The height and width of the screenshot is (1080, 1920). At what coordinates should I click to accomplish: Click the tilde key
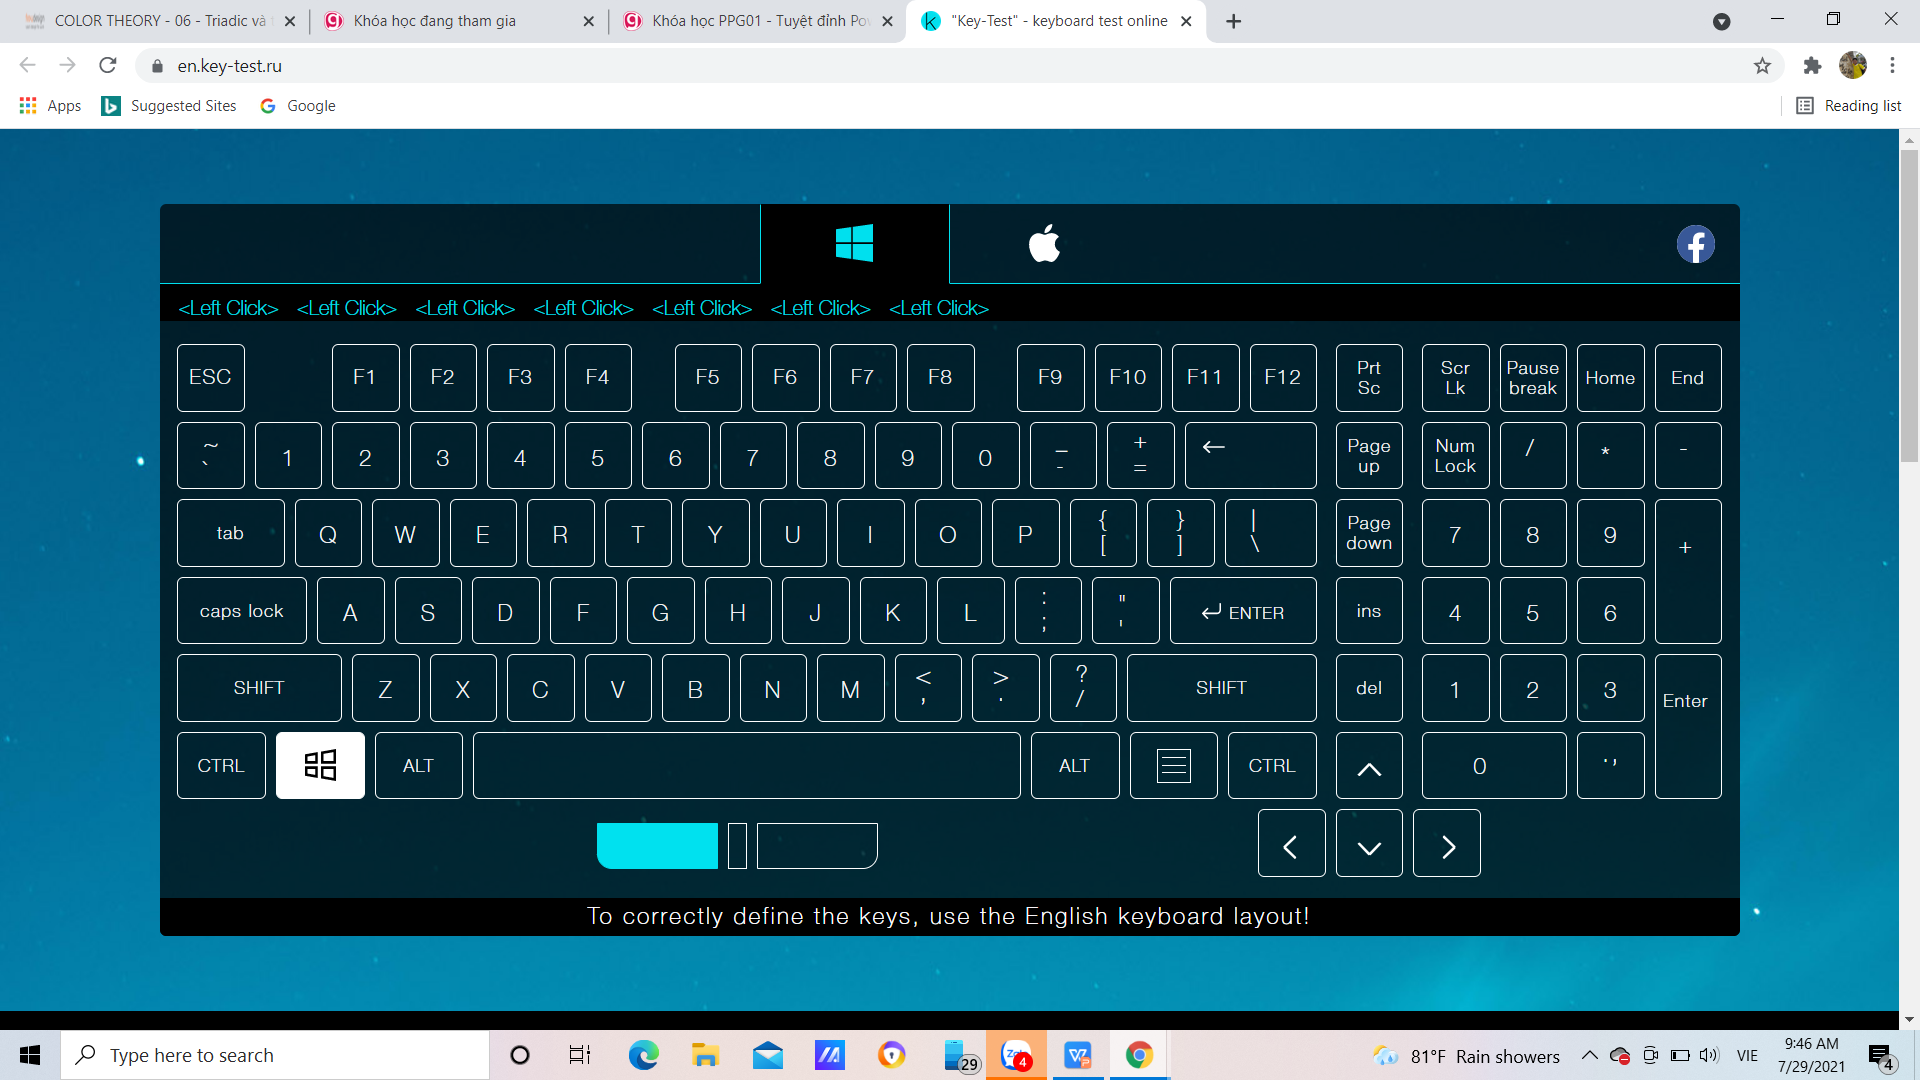pos(210,455)
